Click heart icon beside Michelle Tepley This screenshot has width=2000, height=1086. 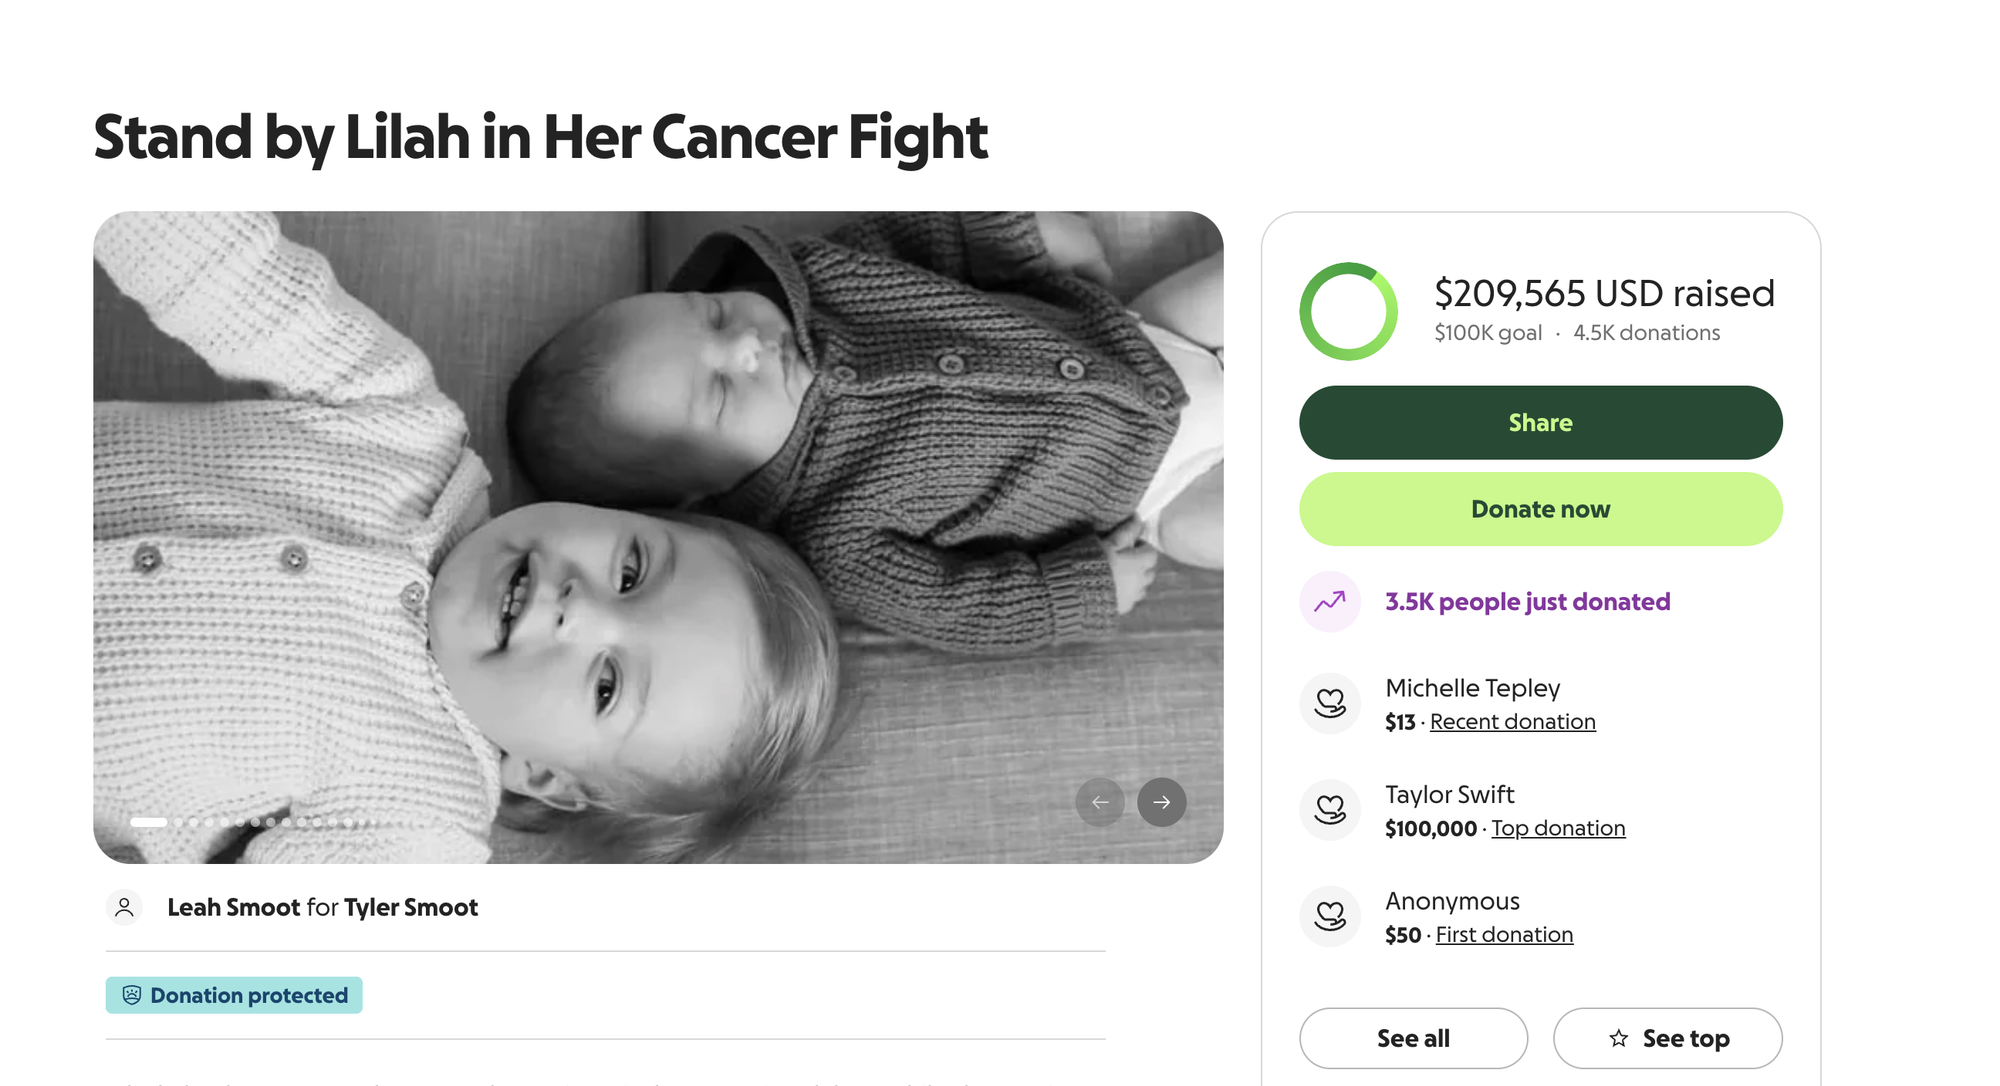[x=1329, y=703]
